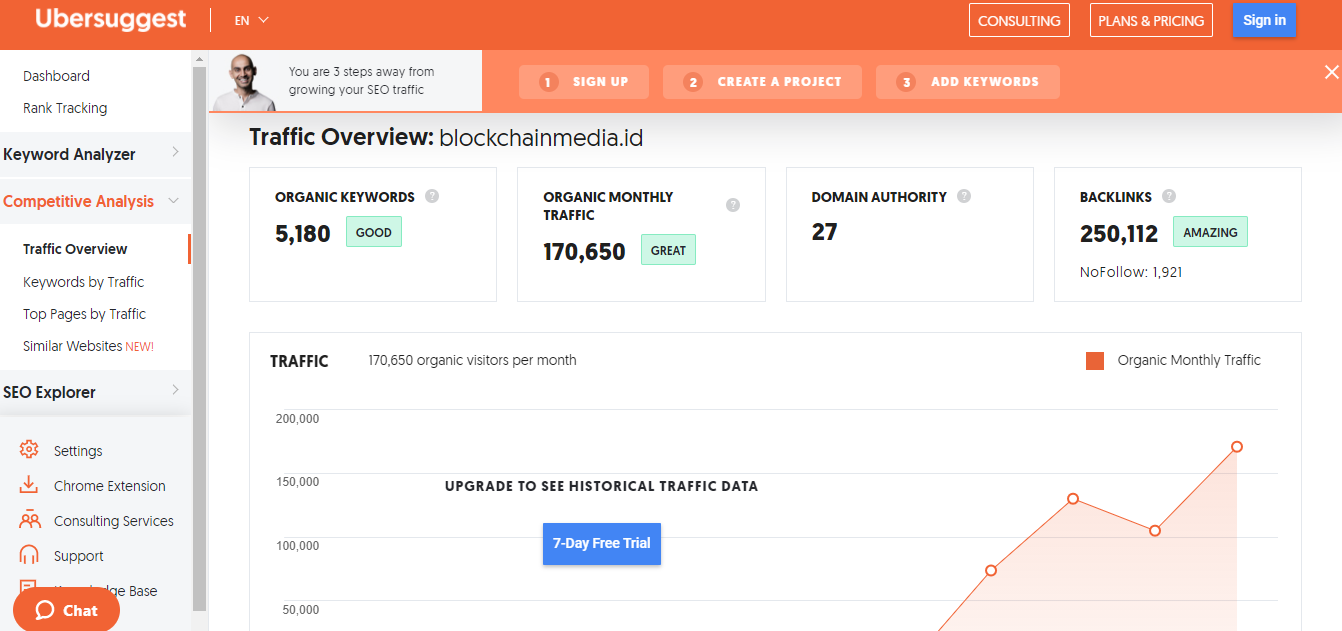
Task: Click the 170,650 monthly traffic value
Action: pyautogui.click(x=584, y=252)
